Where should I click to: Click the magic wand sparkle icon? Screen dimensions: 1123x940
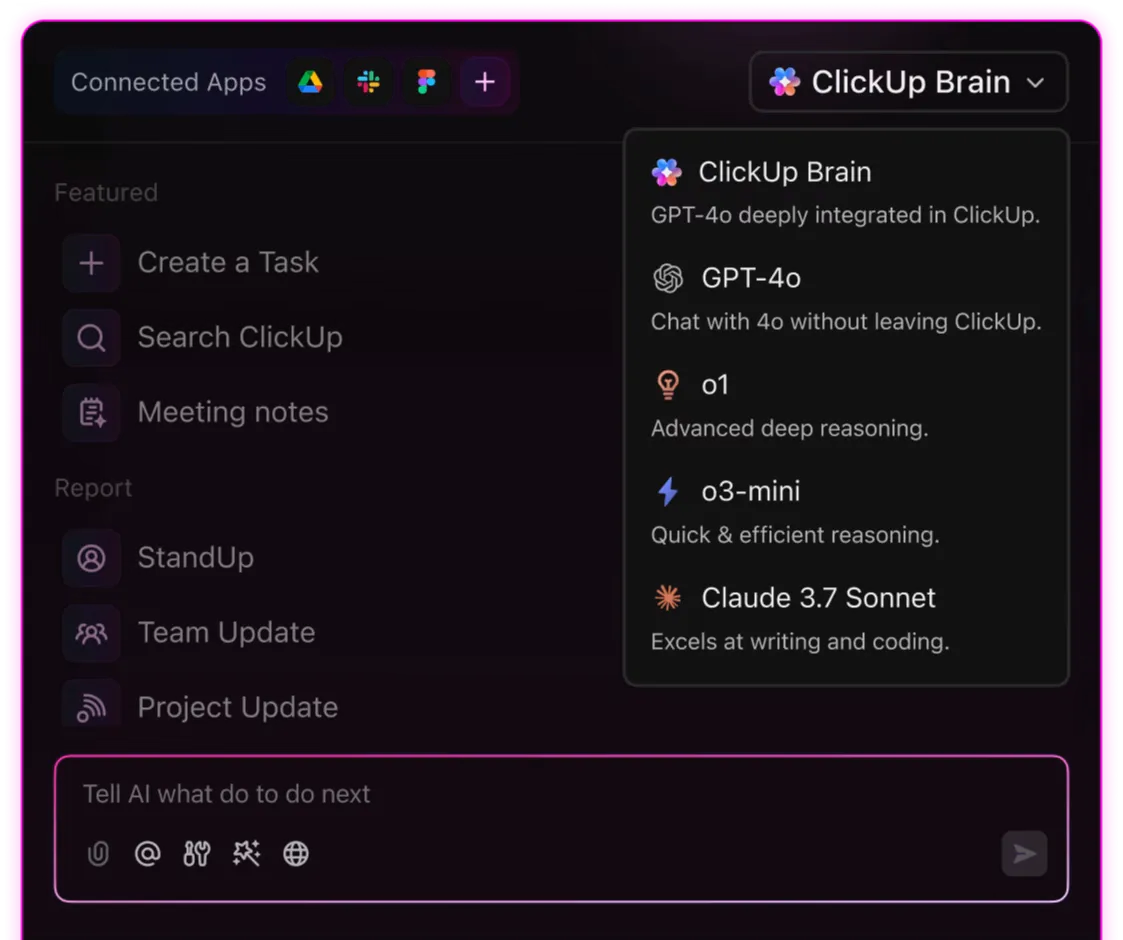246,853
